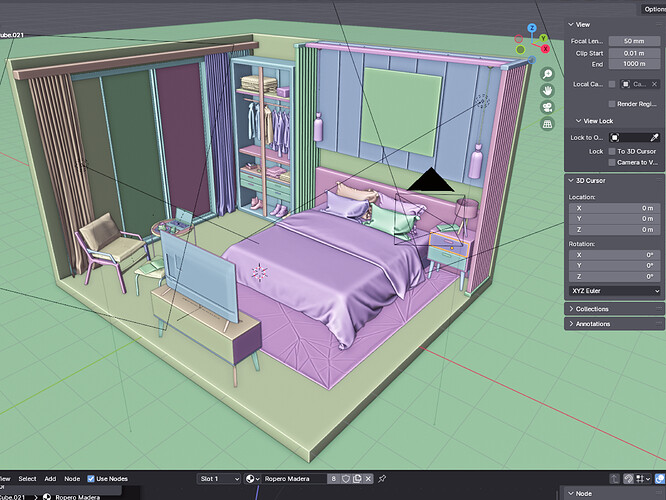The width and height of the screenshot is (666, 500).
Task: Click the 3D cursor on the bed
Action: coord(259,272)
